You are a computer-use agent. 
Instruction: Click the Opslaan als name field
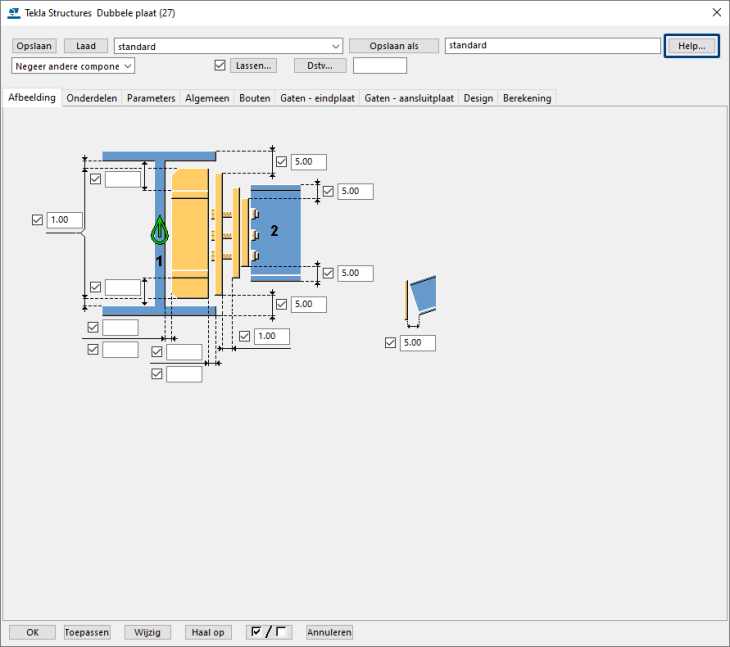(552, 46)
